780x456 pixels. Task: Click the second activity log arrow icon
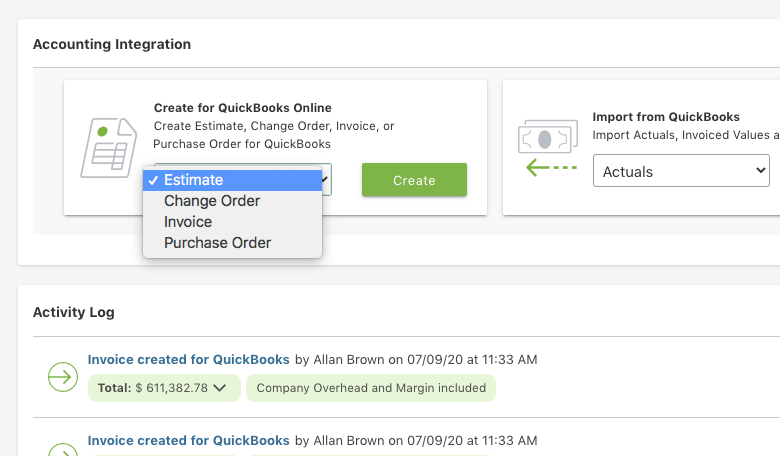click(x=63, y=449)
